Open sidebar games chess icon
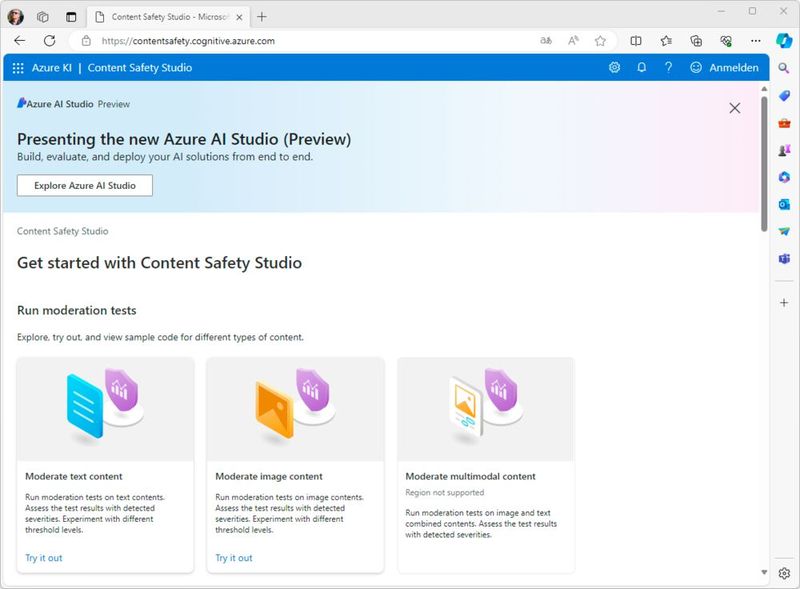This screenshot has width=800, height=589. tap(784, 150)
